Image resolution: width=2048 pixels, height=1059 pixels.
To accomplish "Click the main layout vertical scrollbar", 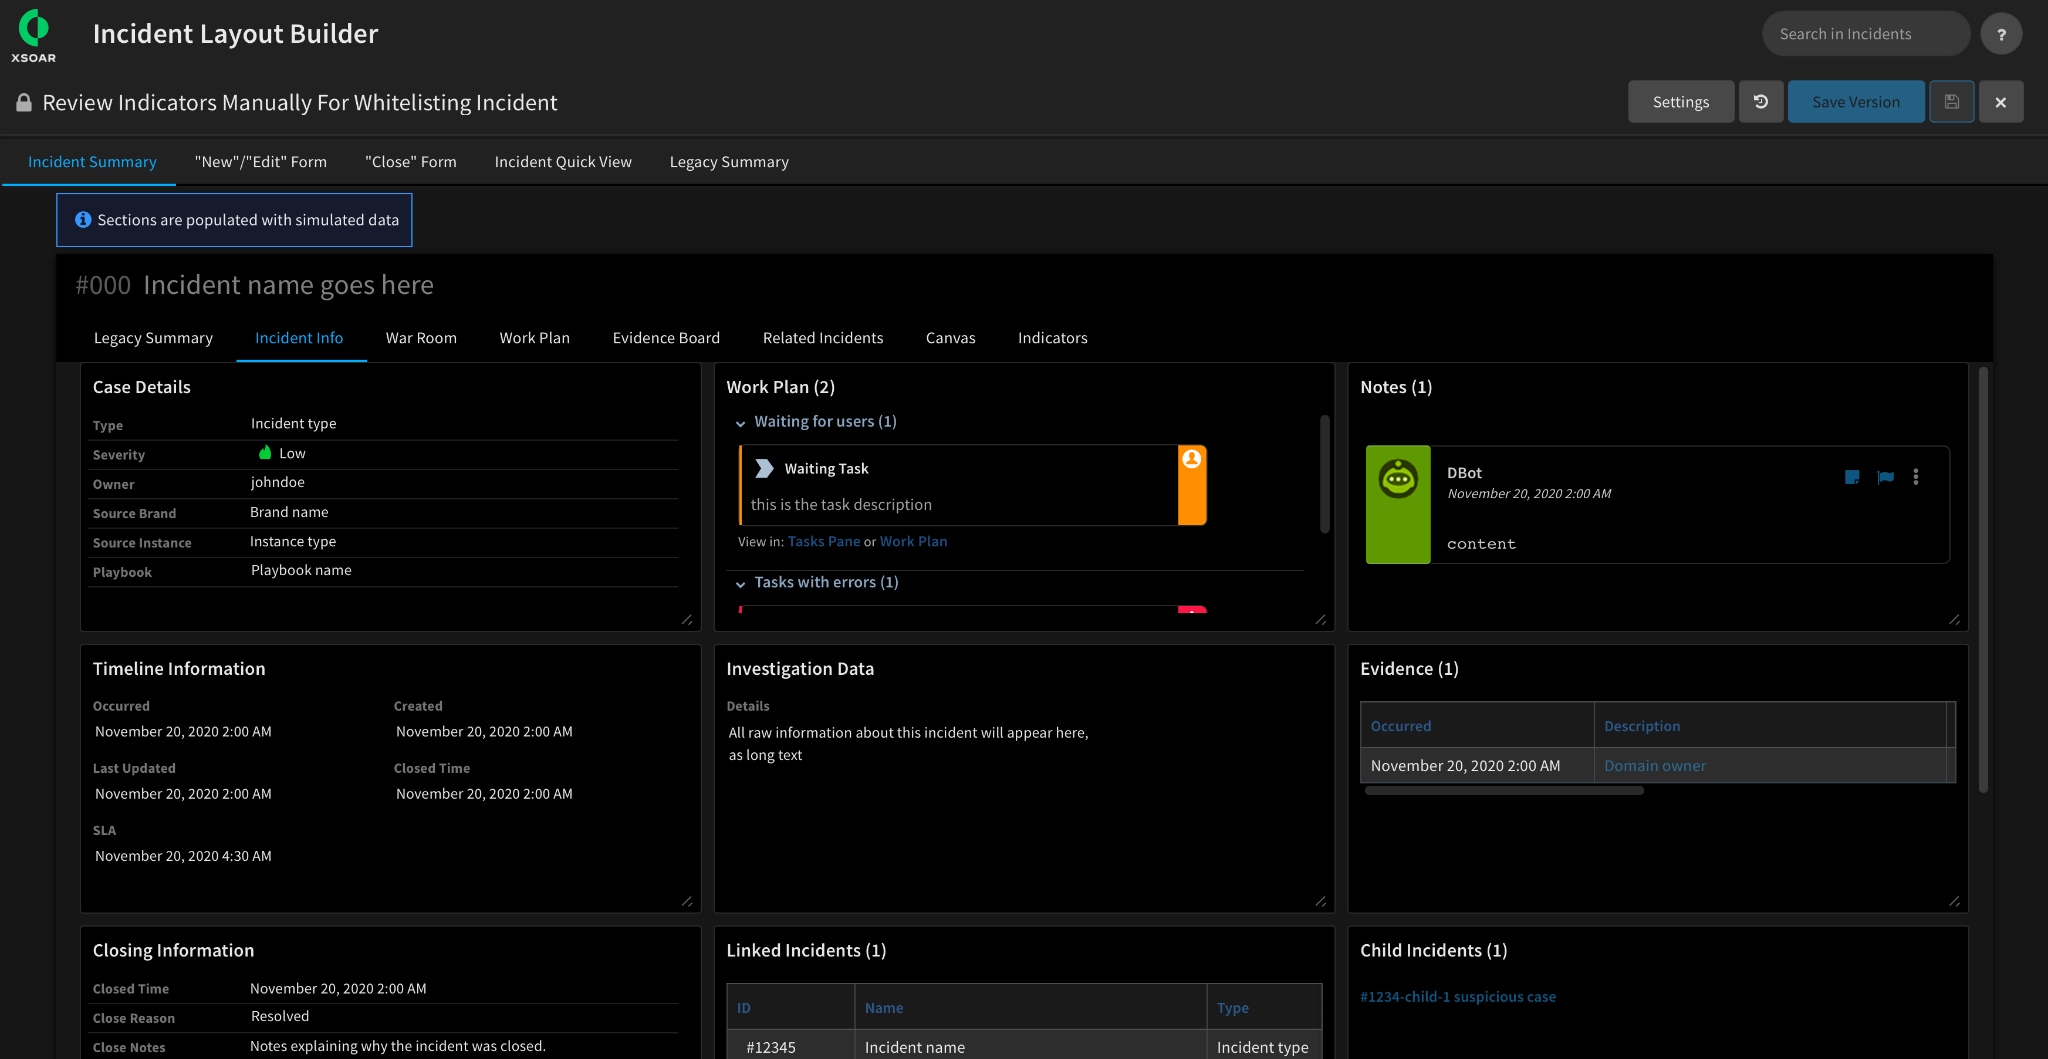I will point(1983,580).
